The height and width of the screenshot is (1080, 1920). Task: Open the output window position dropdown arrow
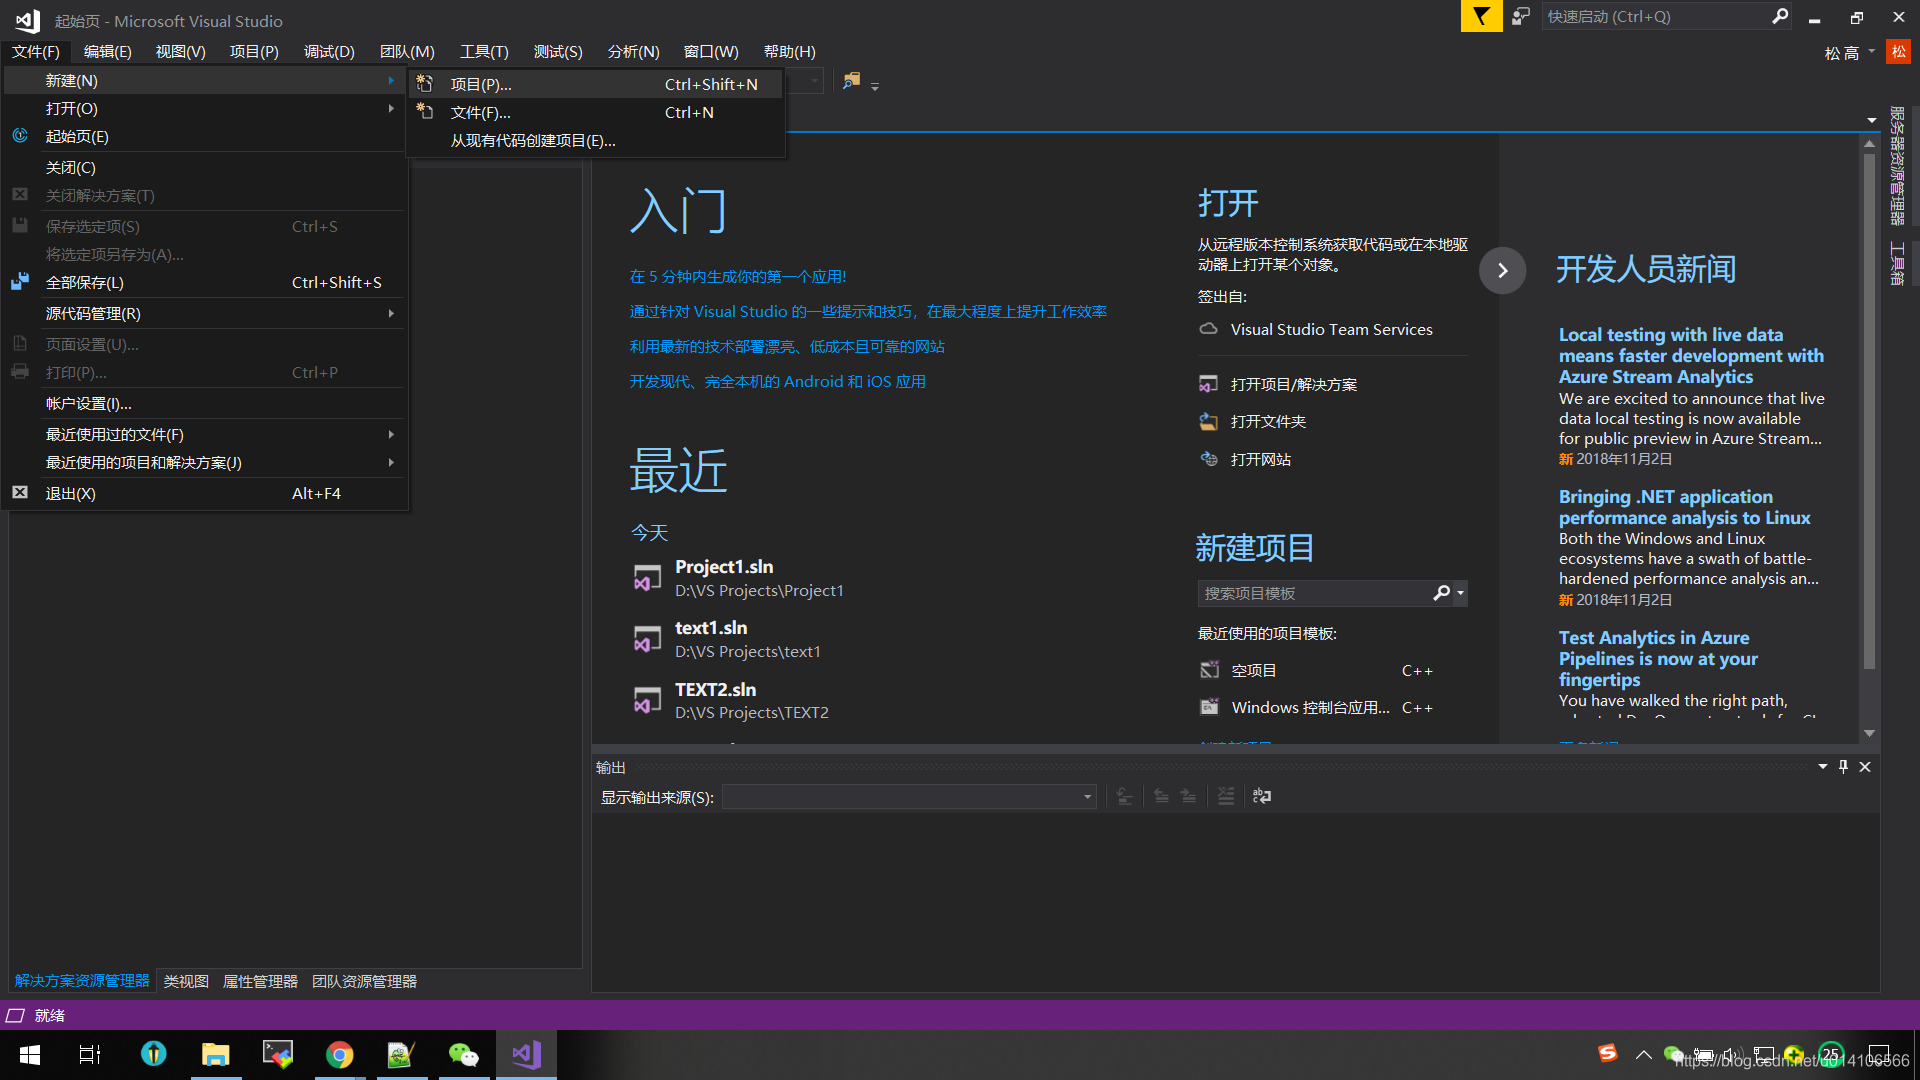(x=1822, y=767)
